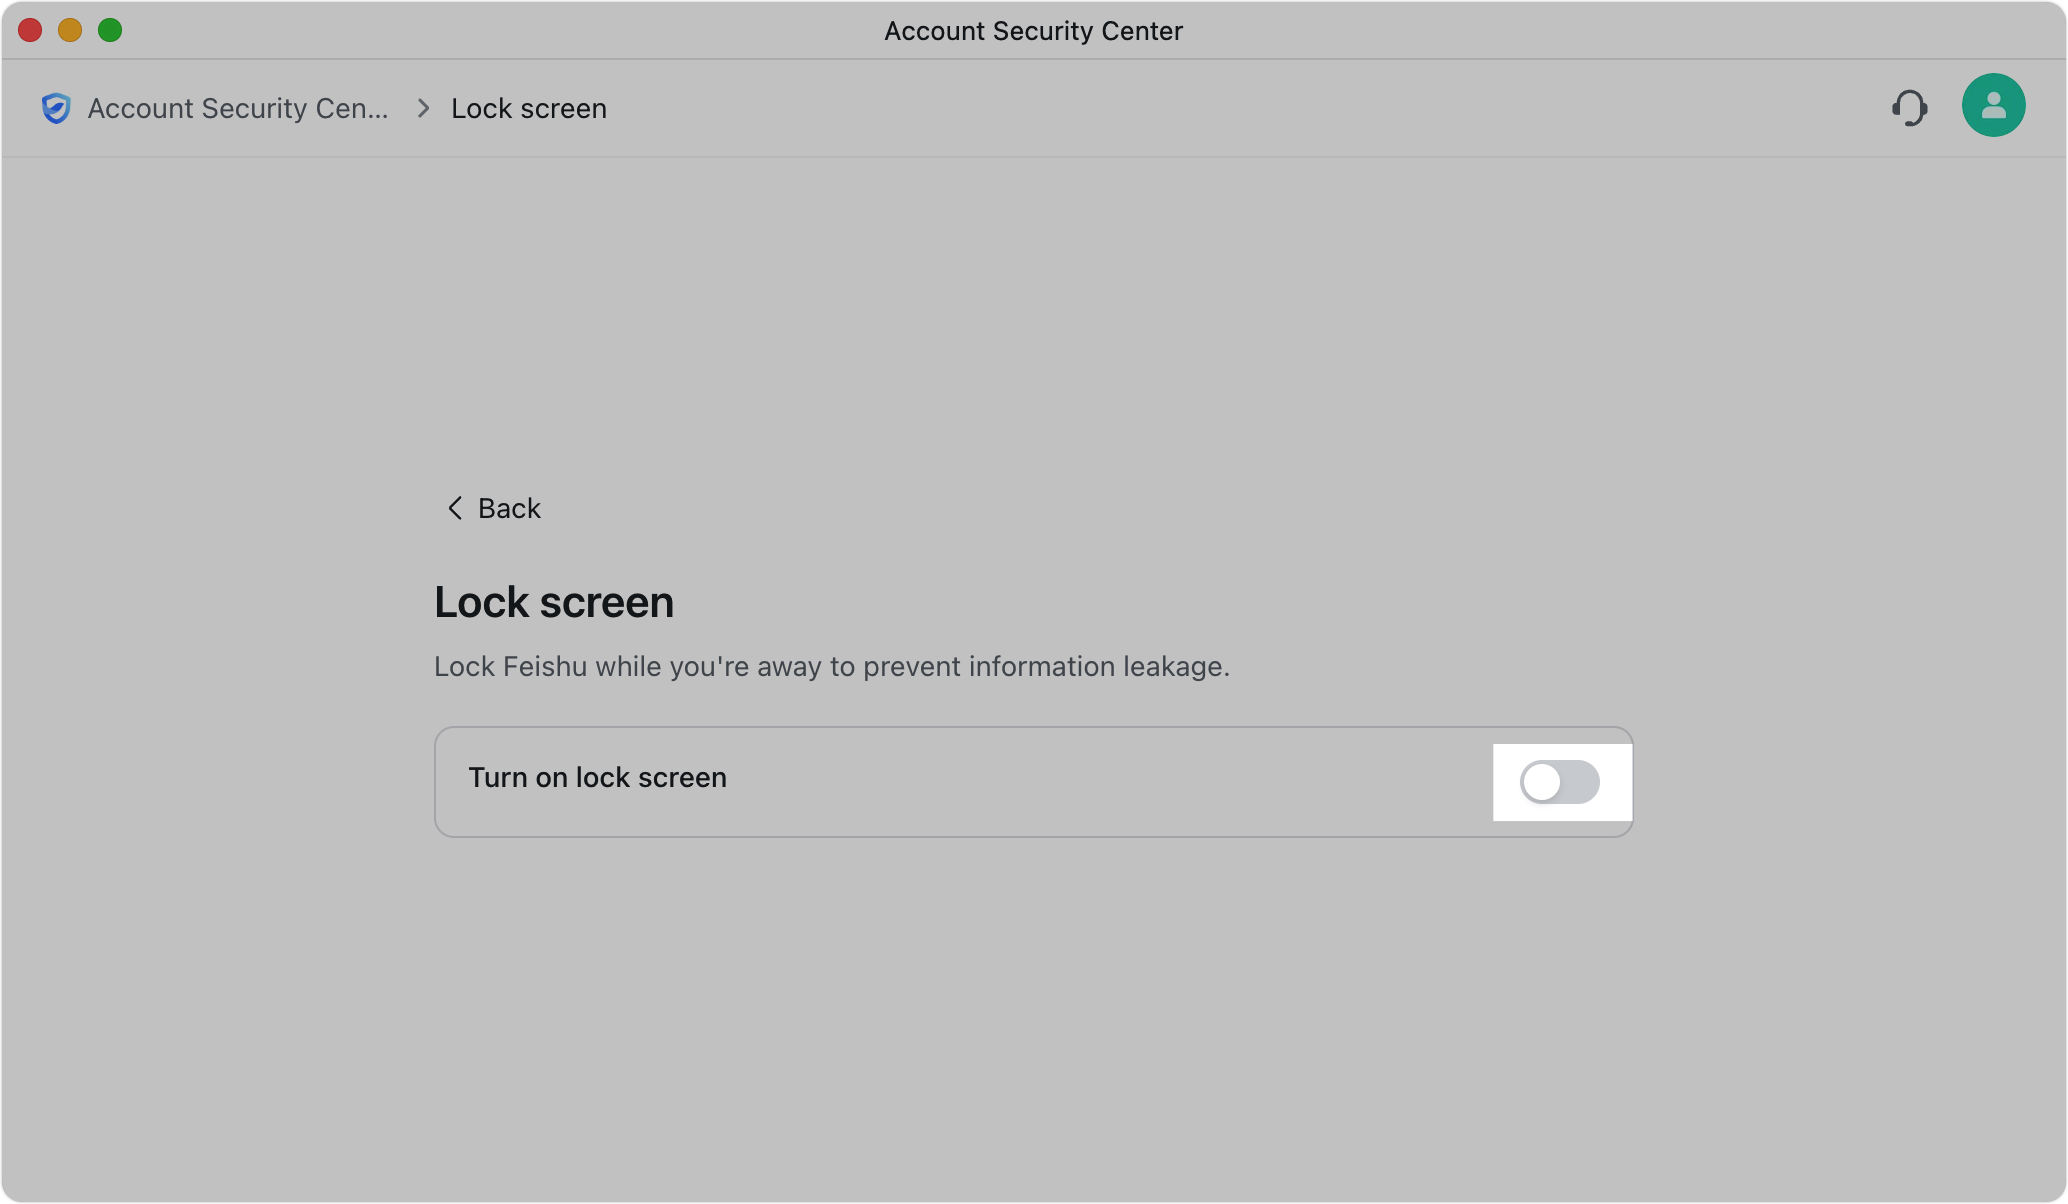This screenshot has height=1204, width=2068.
Task: Click the "Turn on lock screen" label
Action: click(x=597, y=778)
